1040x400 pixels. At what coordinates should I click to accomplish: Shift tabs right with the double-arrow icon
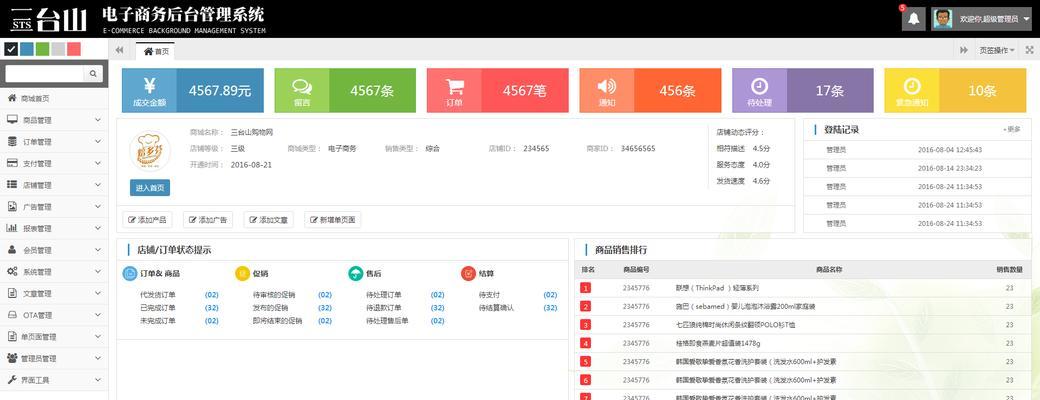(964, 50)
